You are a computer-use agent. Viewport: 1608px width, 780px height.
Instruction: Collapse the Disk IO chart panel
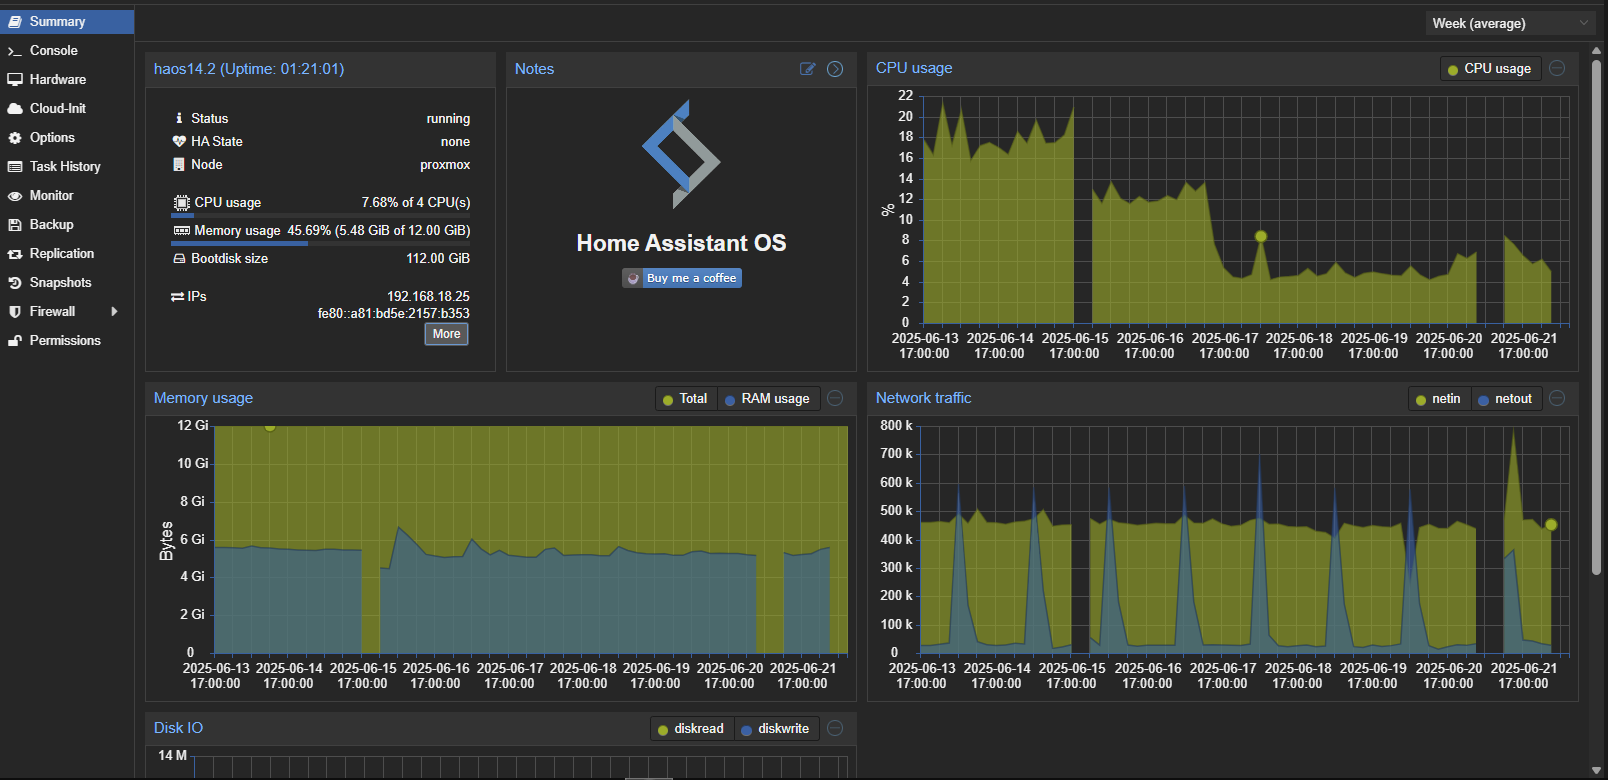tap(835, 728)
